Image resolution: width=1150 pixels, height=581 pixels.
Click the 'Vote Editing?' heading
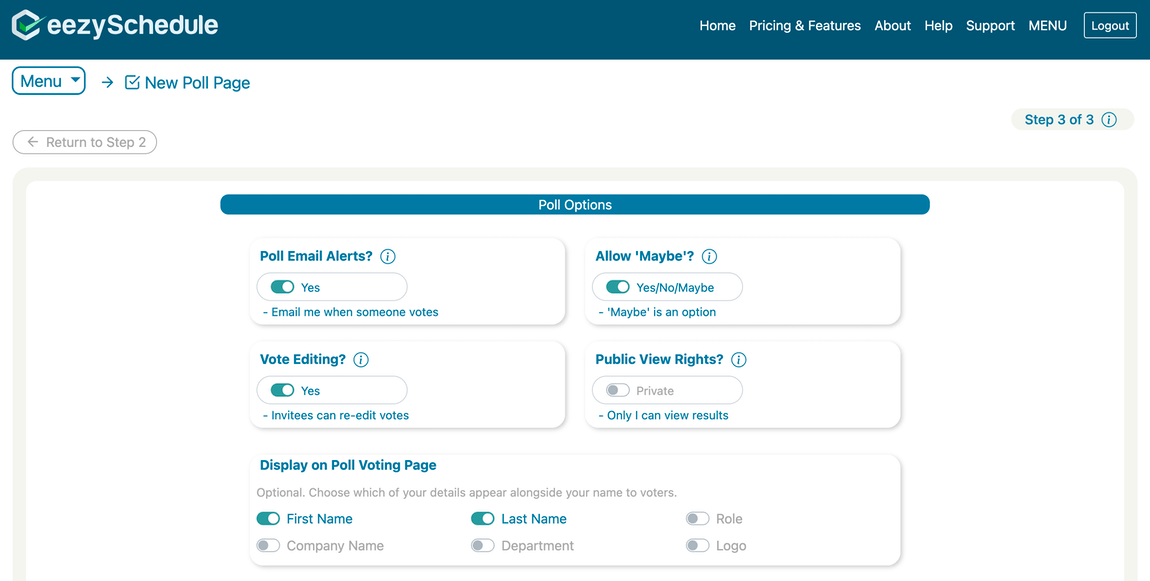pos(303,359)
